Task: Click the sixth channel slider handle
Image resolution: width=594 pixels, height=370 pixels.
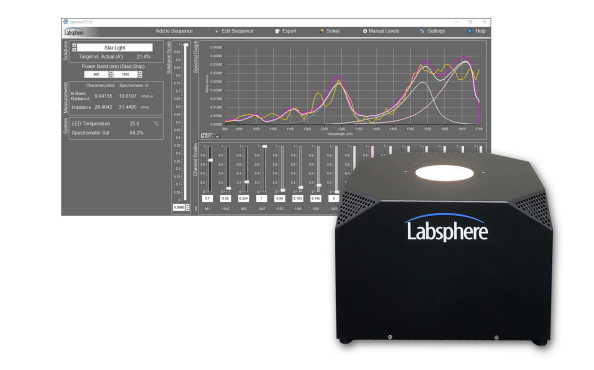Action: [x=301, y=187]
